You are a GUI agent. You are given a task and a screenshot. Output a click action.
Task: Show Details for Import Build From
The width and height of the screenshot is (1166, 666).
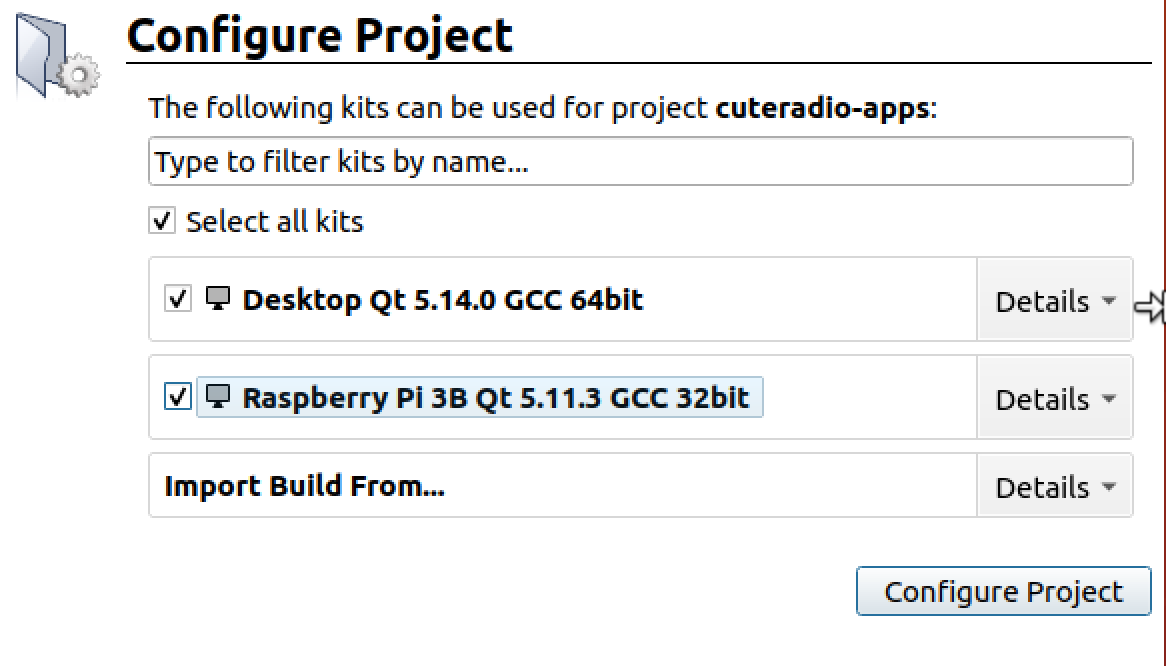pos(1054,487)
